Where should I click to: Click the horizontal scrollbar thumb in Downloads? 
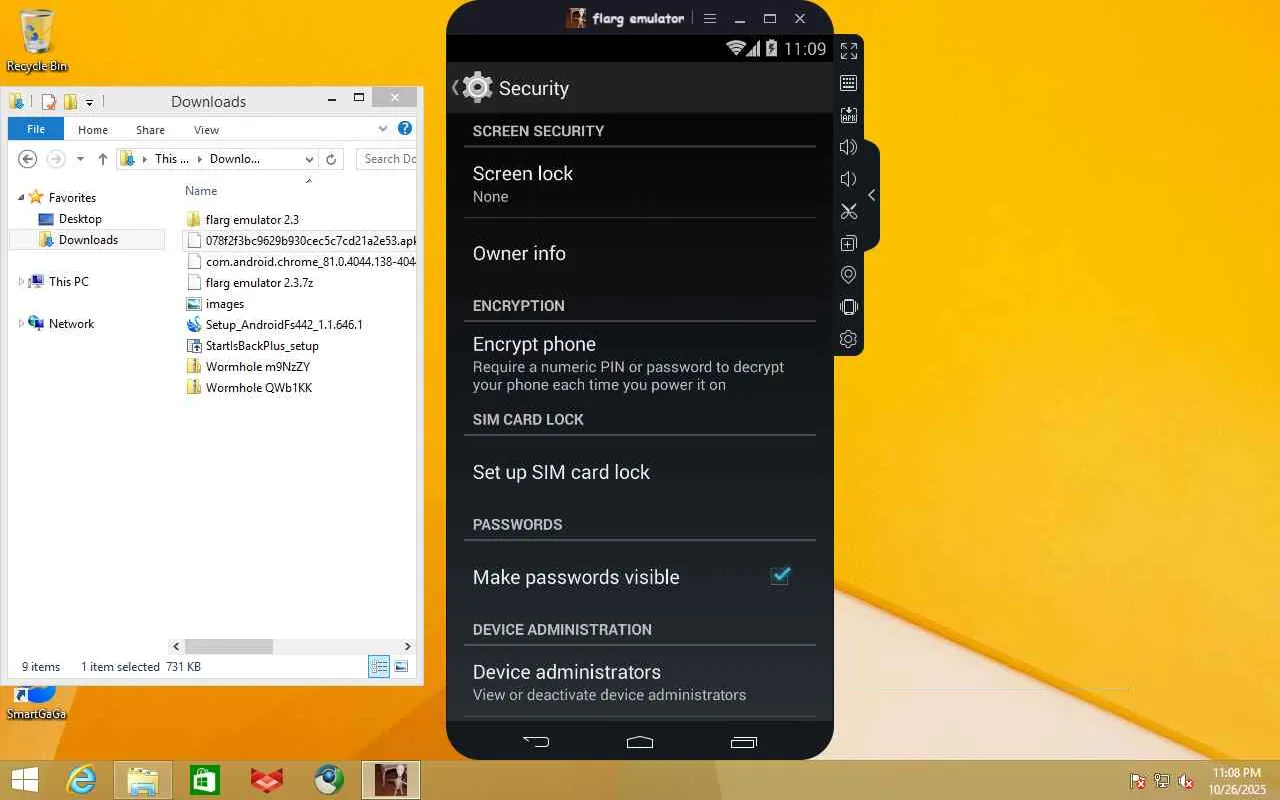(229, 647)
